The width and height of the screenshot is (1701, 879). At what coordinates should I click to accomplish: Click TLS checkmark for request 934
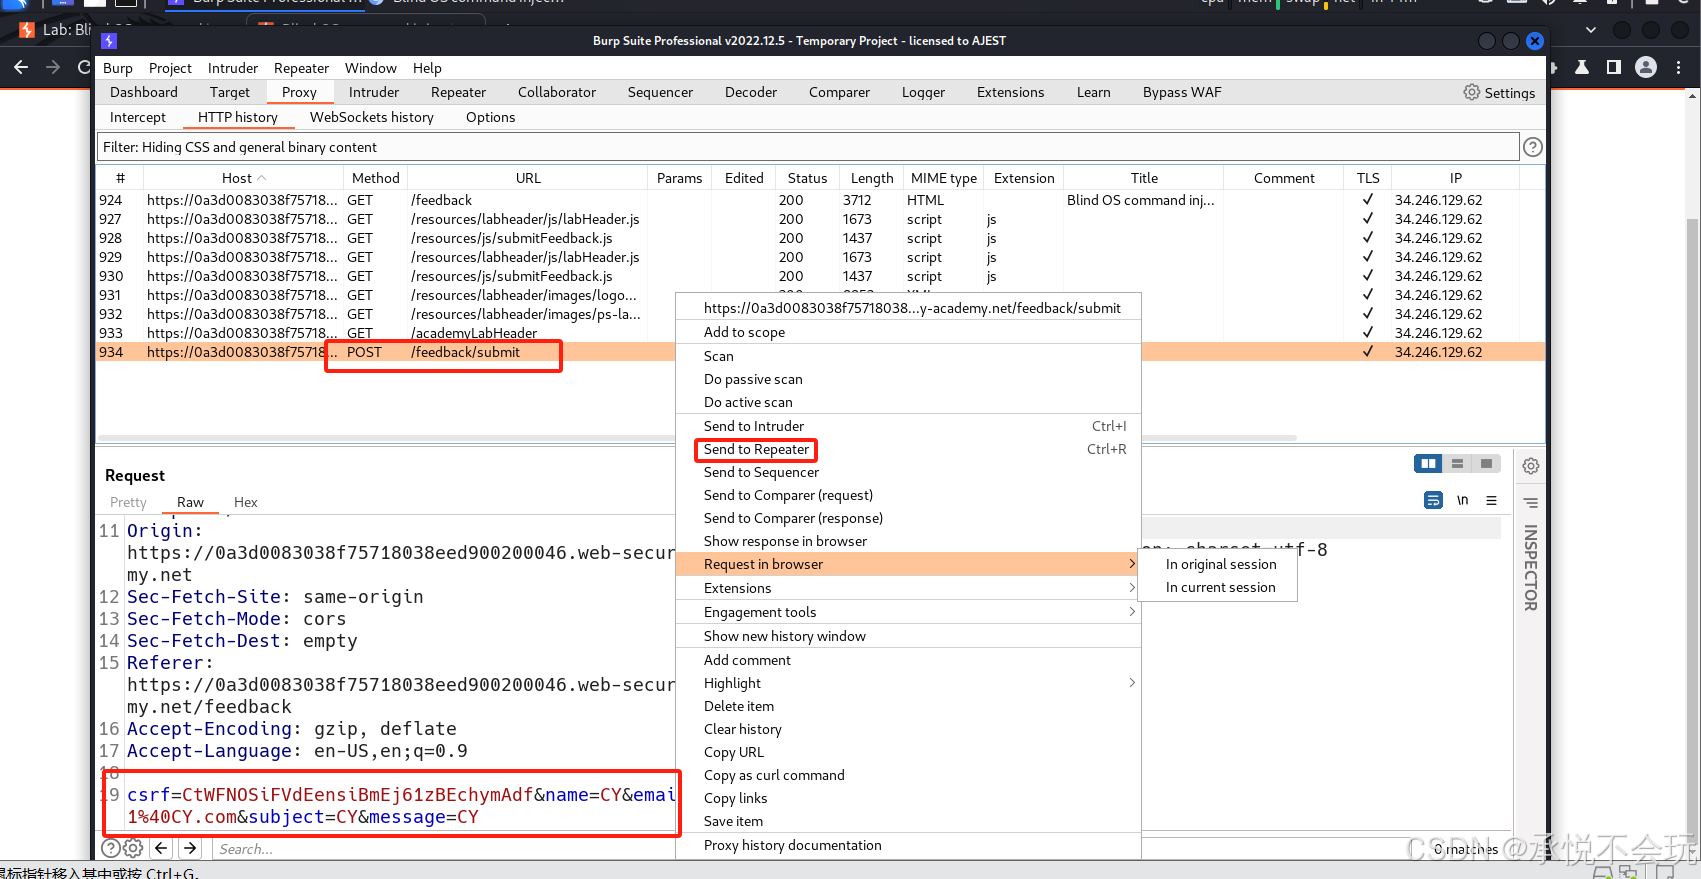click(x=1367, y=352)
